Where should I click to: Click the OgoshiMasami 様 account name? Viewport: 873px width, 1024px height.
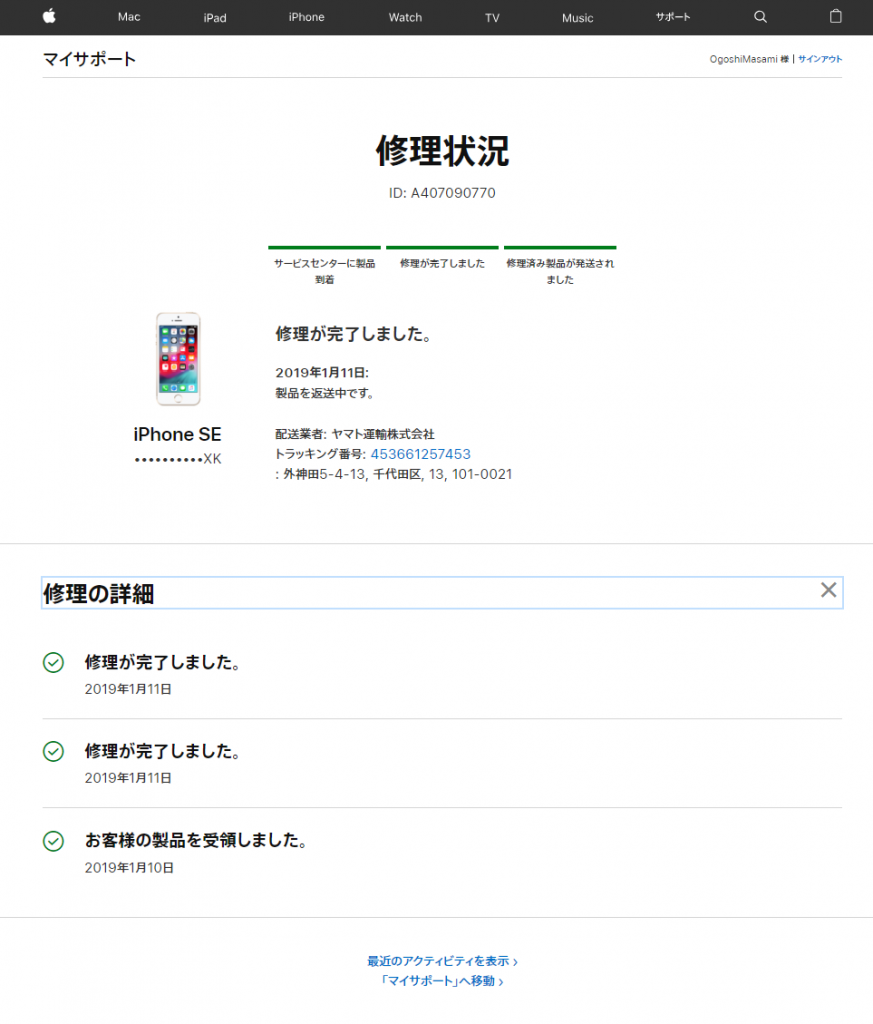pos(749,59)
